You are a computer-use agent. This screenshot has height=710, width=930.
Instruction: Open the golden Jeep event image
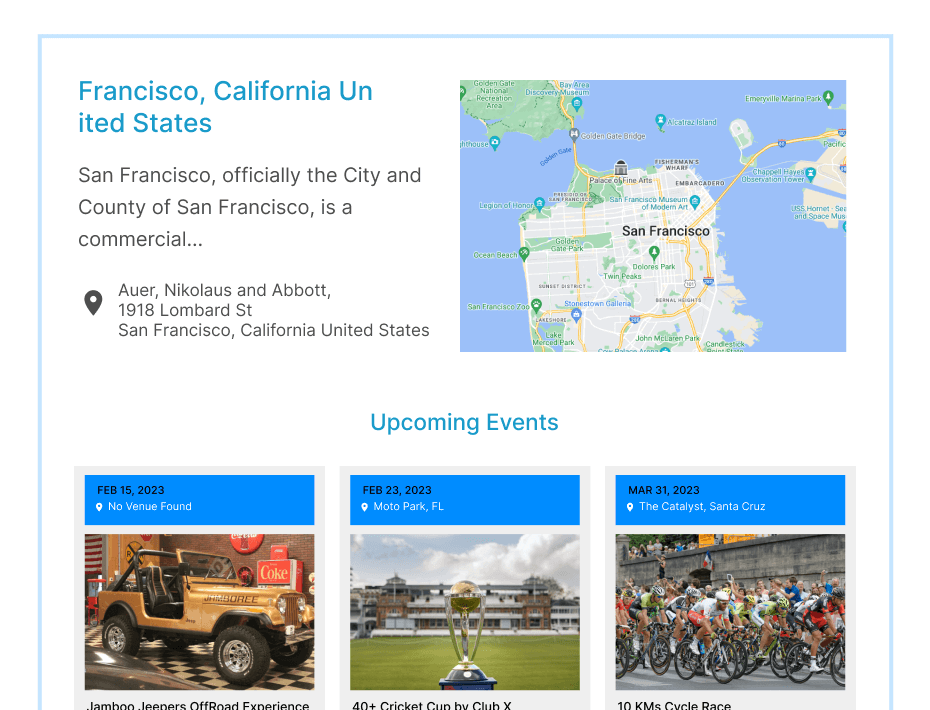199,612
